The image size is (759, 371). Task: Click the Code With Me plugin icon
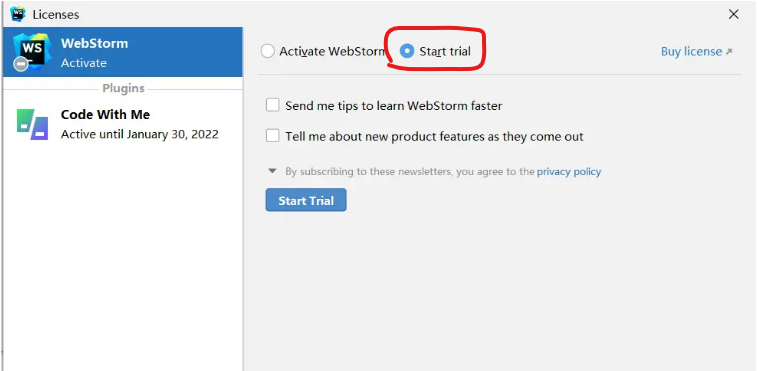click(32, 124)
